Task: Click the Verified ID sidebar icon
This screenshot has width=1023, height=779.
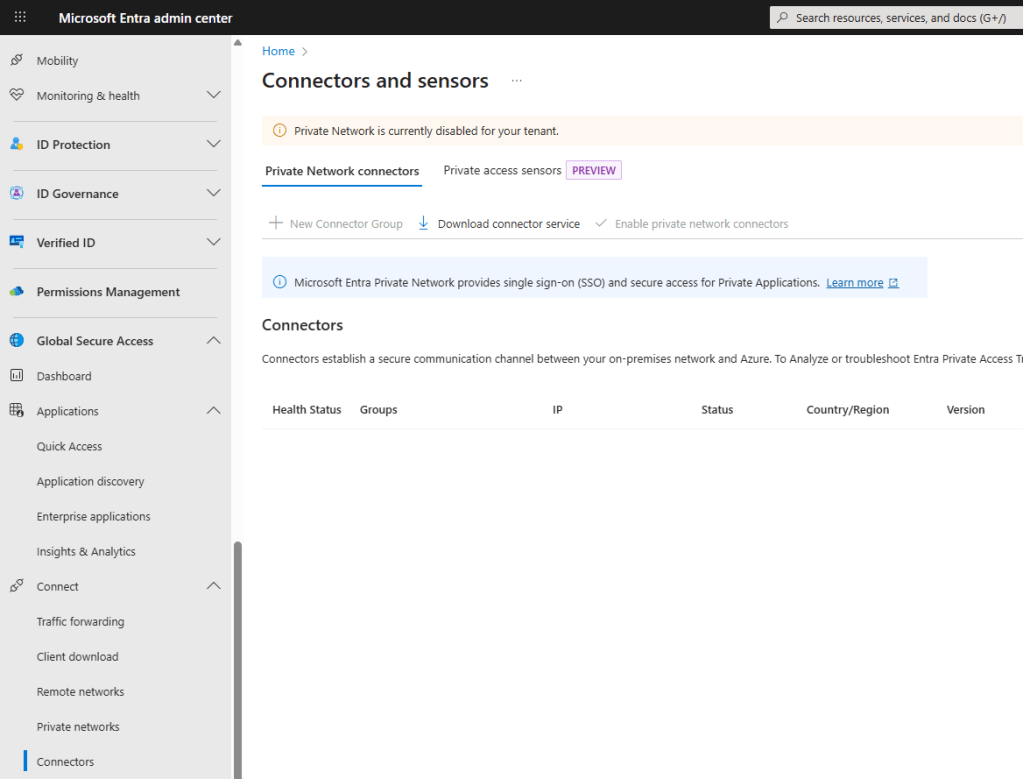Action: click(16, 242)
